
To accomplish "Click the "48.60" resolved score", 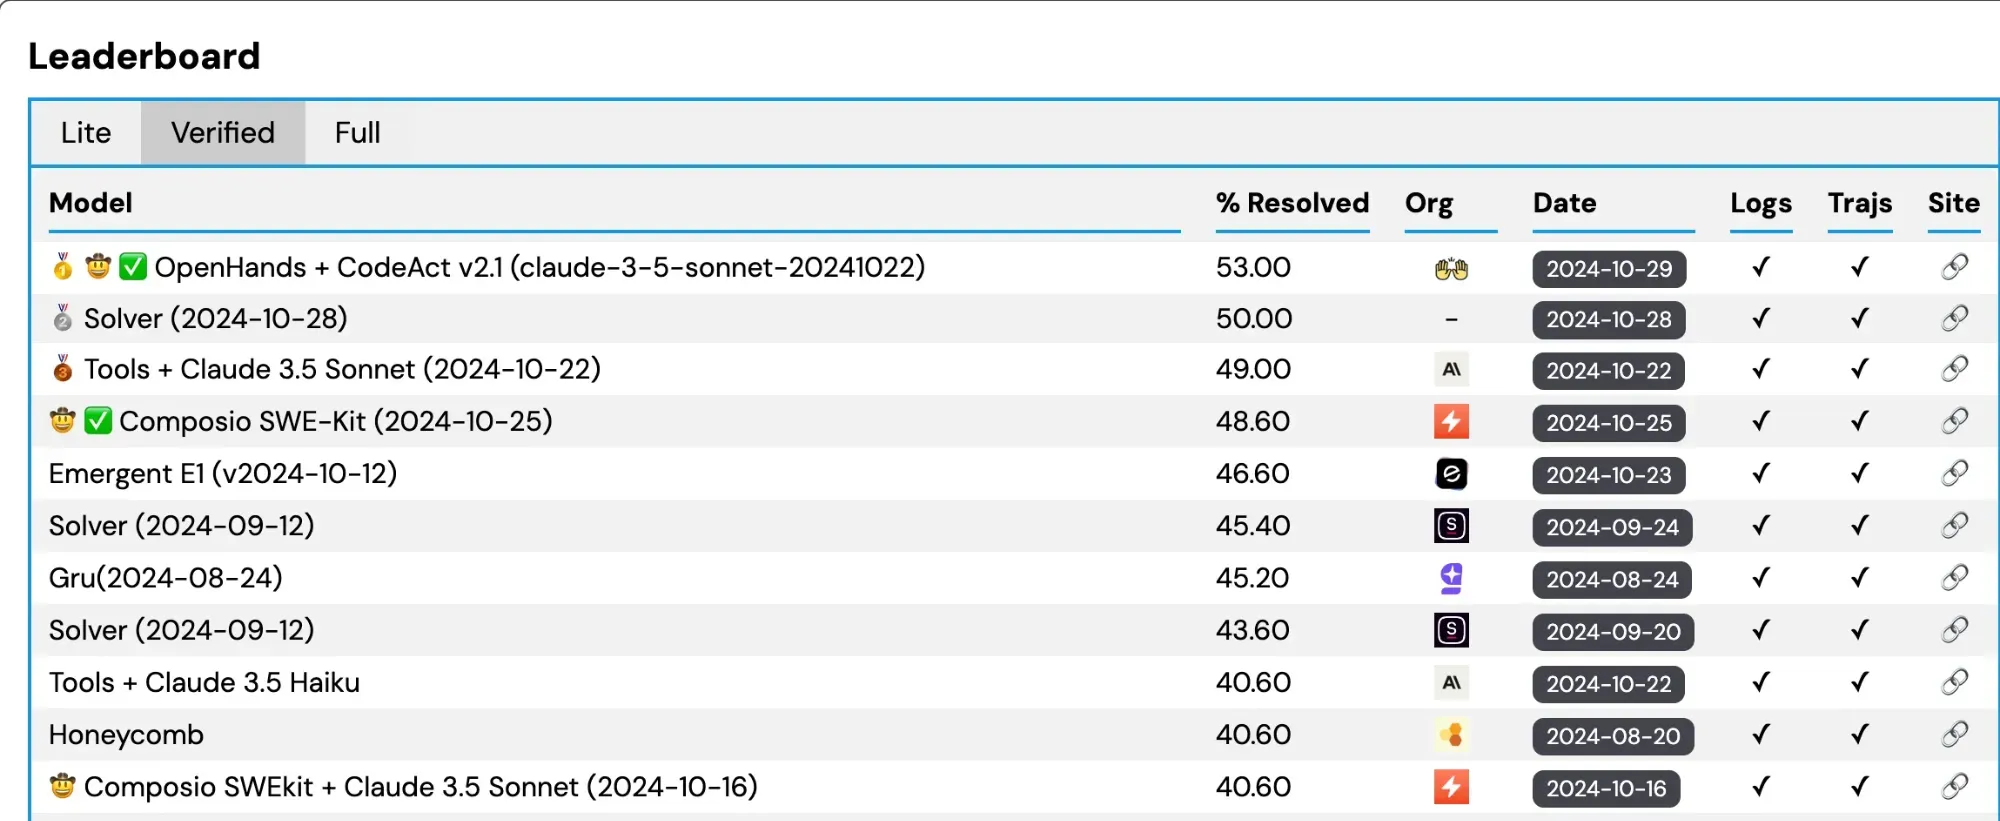I will (x=1253, y=421).
